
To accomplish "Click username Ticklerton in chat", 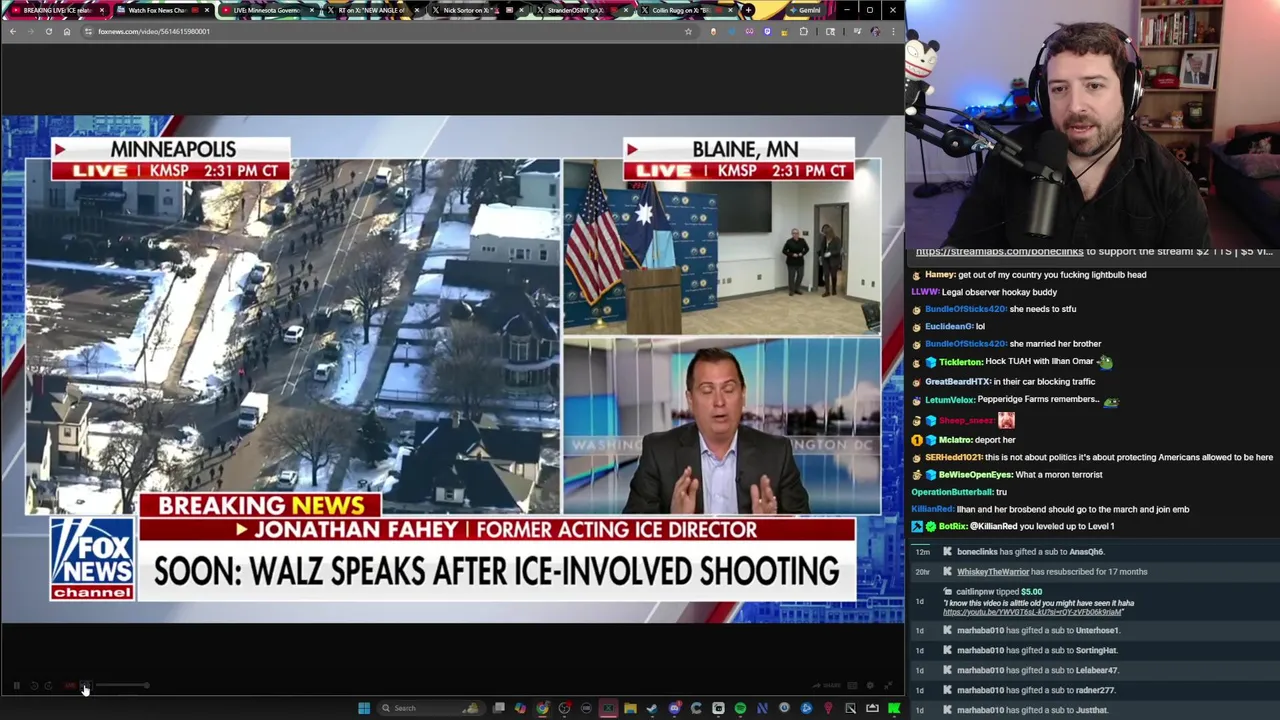I will 960,362.
